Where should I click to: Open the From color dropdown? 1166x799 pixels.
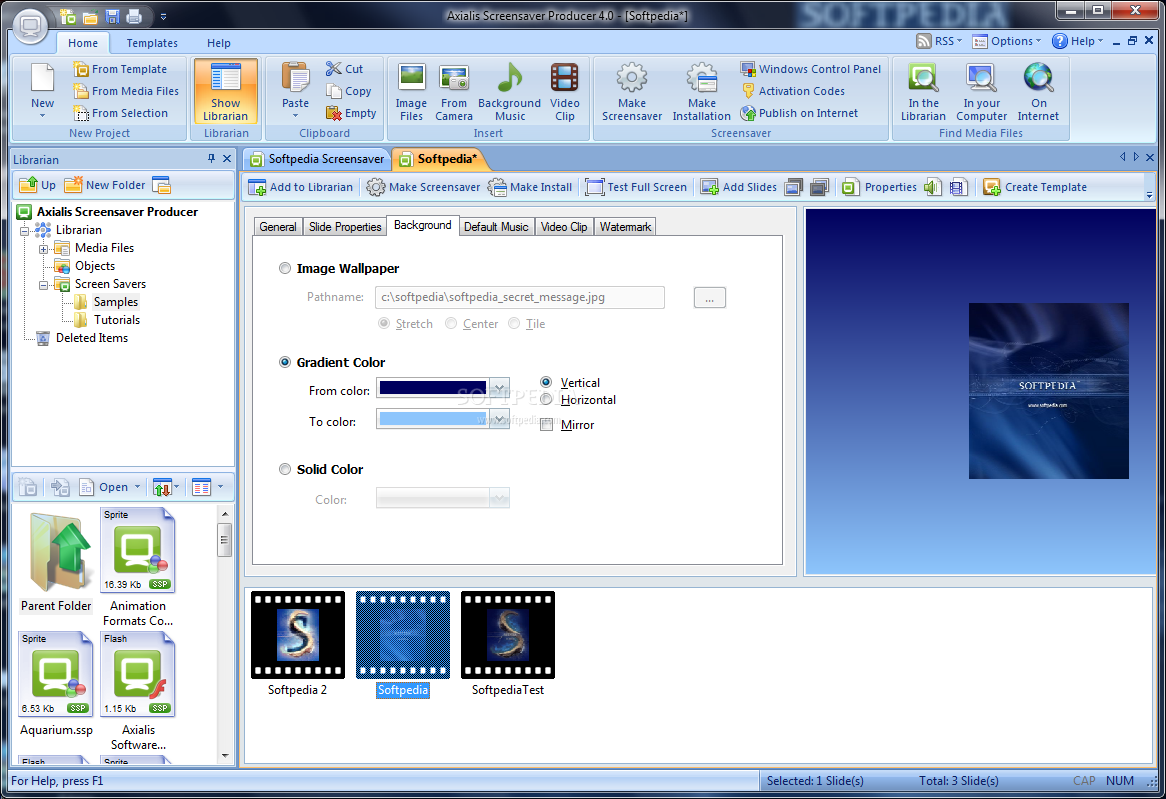point(500,388)
